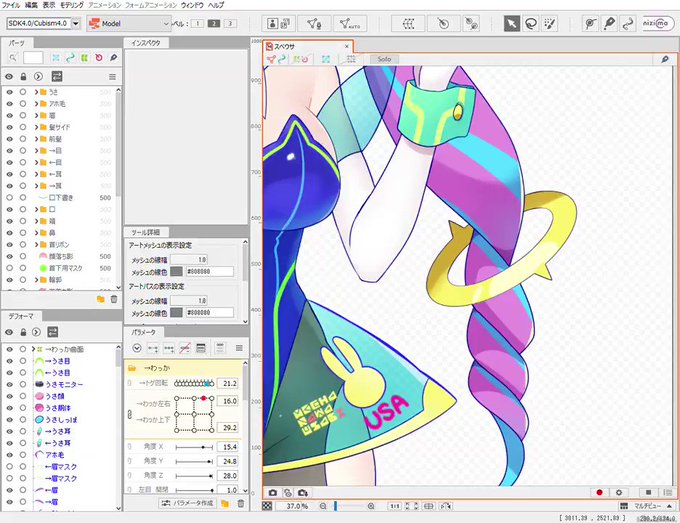Select edit level 2 button

click(x=213, y=23)
